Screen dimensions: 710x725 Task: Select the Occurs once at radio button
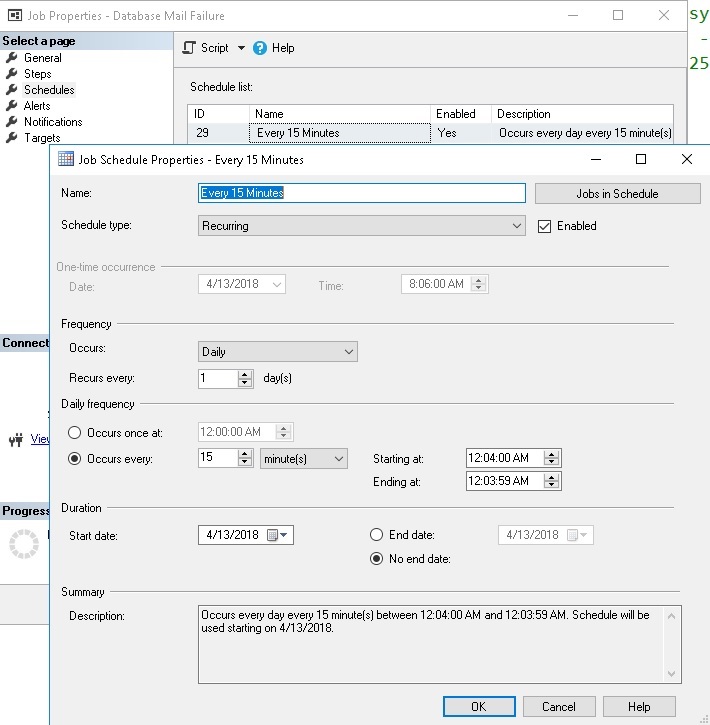(x=74, y=433)
